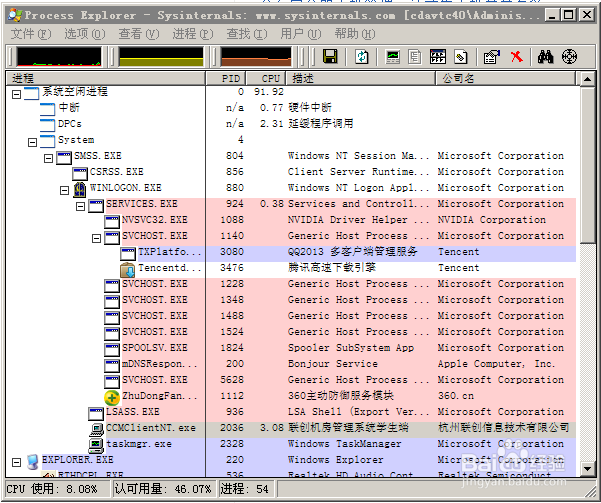Toggle the lower pane toolbar icon

click(438, 57)
